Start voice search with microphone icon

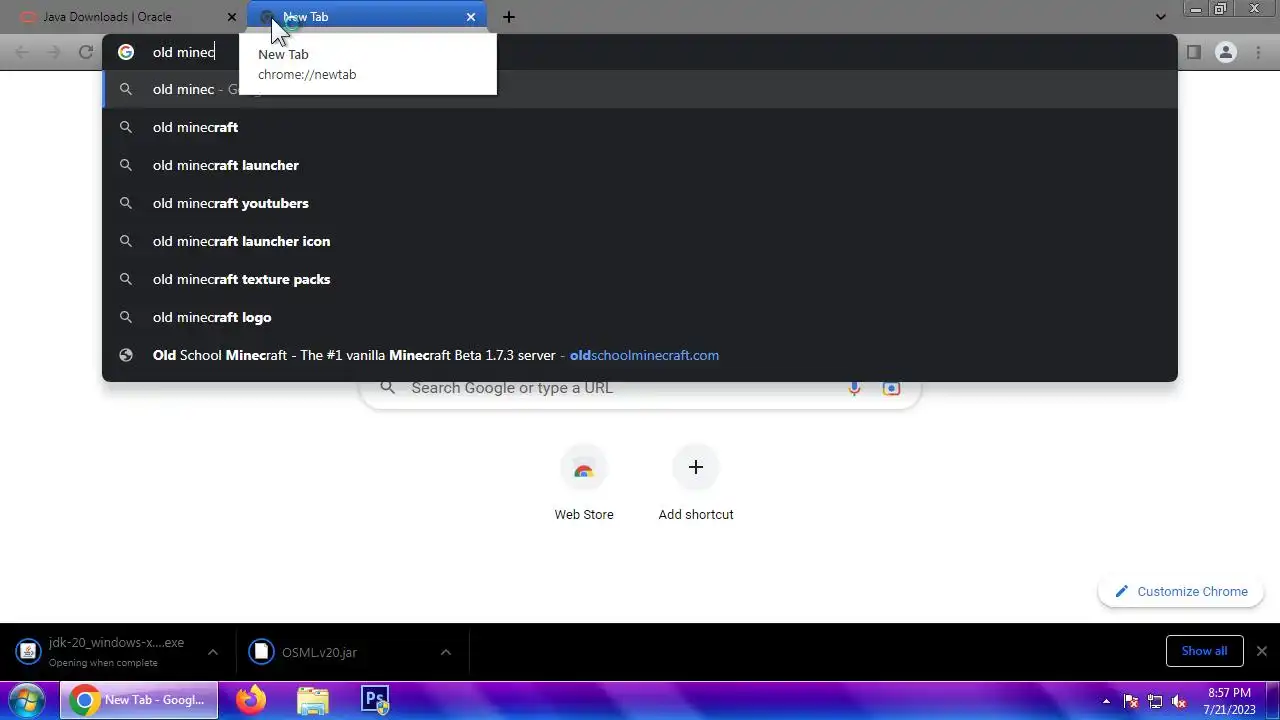(854, 388)
